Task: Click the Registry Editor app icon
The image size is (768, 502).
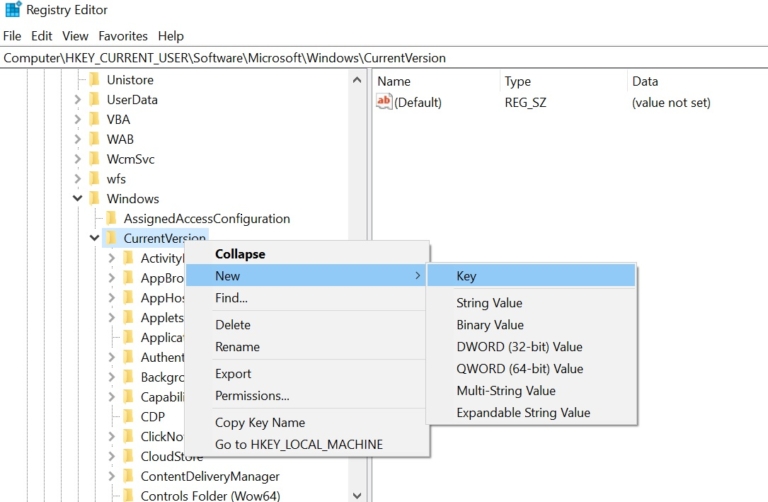Action: coord(13,9)
